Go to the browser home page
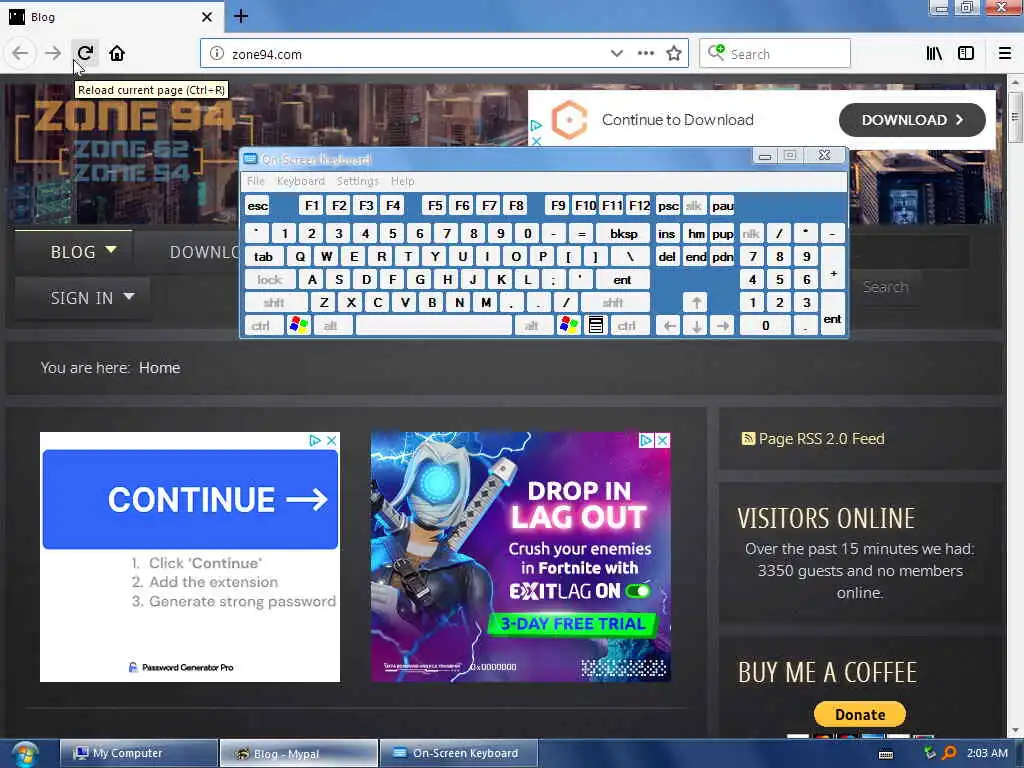The image size is (1024, 768). (x=117, y=54)
